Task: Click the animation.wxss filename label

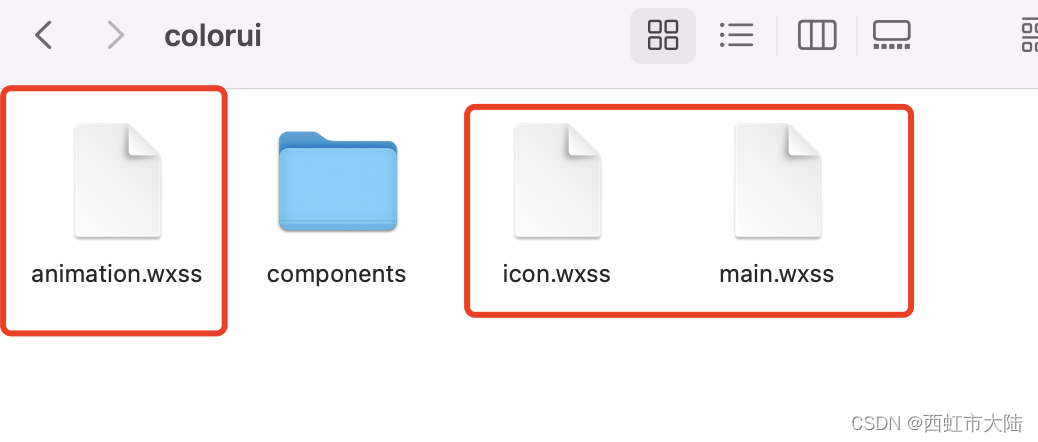Action: (x=117, y=273)
